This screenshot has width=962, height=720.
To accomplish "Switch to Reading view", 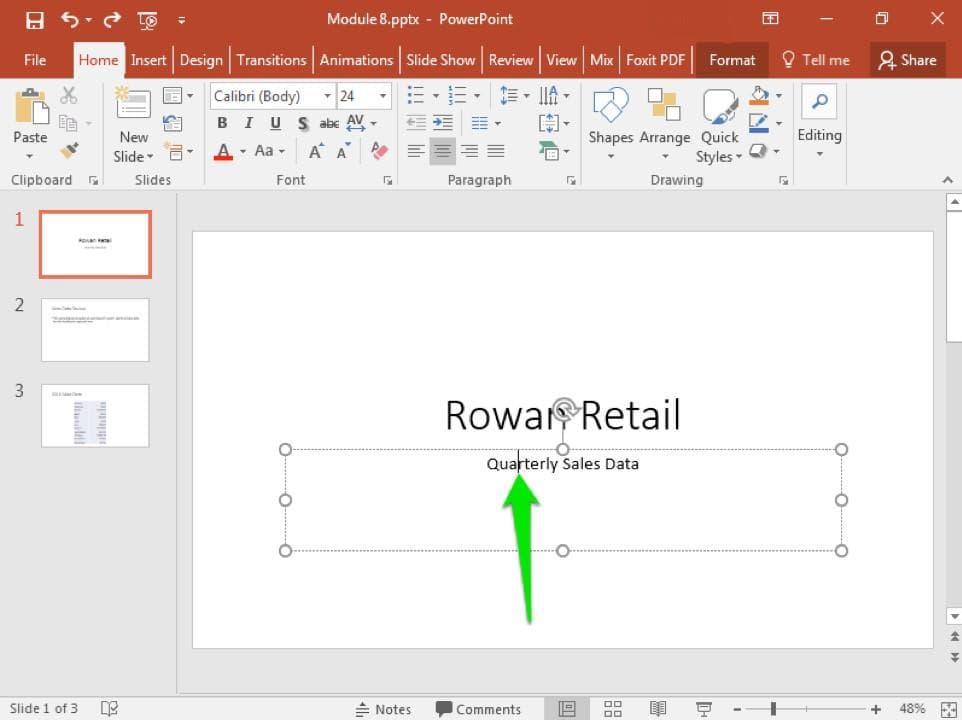I will (x=658, y=709).
